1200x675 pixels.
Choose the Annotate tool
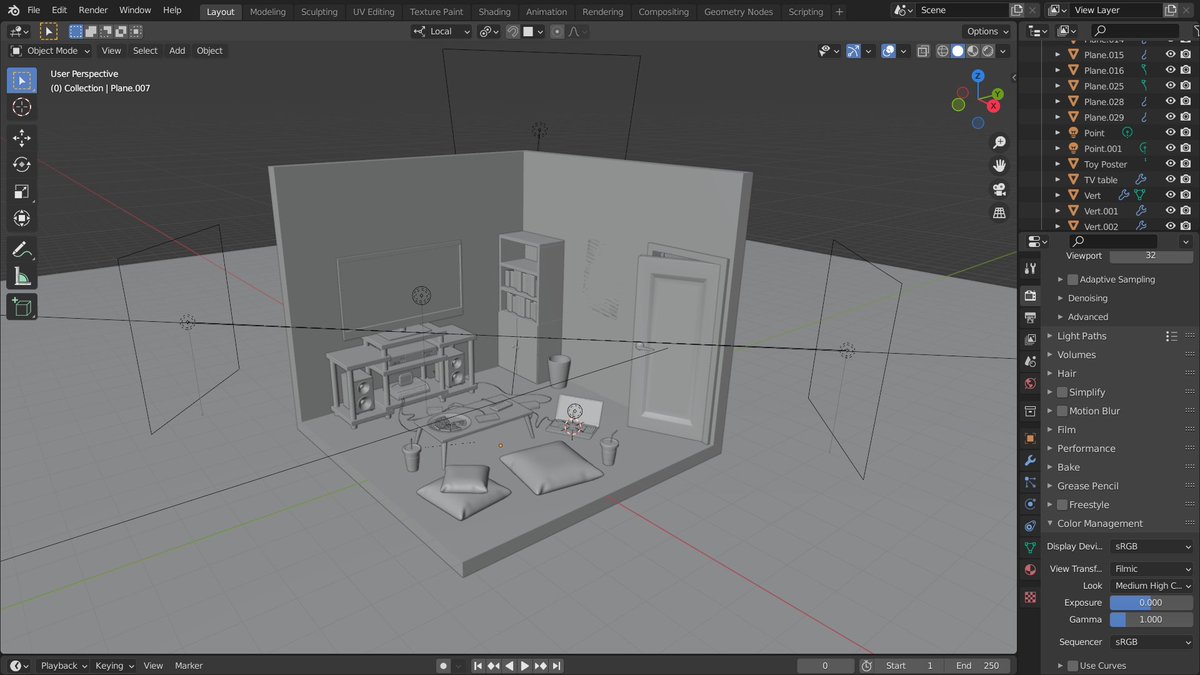(x=22, y=249)
